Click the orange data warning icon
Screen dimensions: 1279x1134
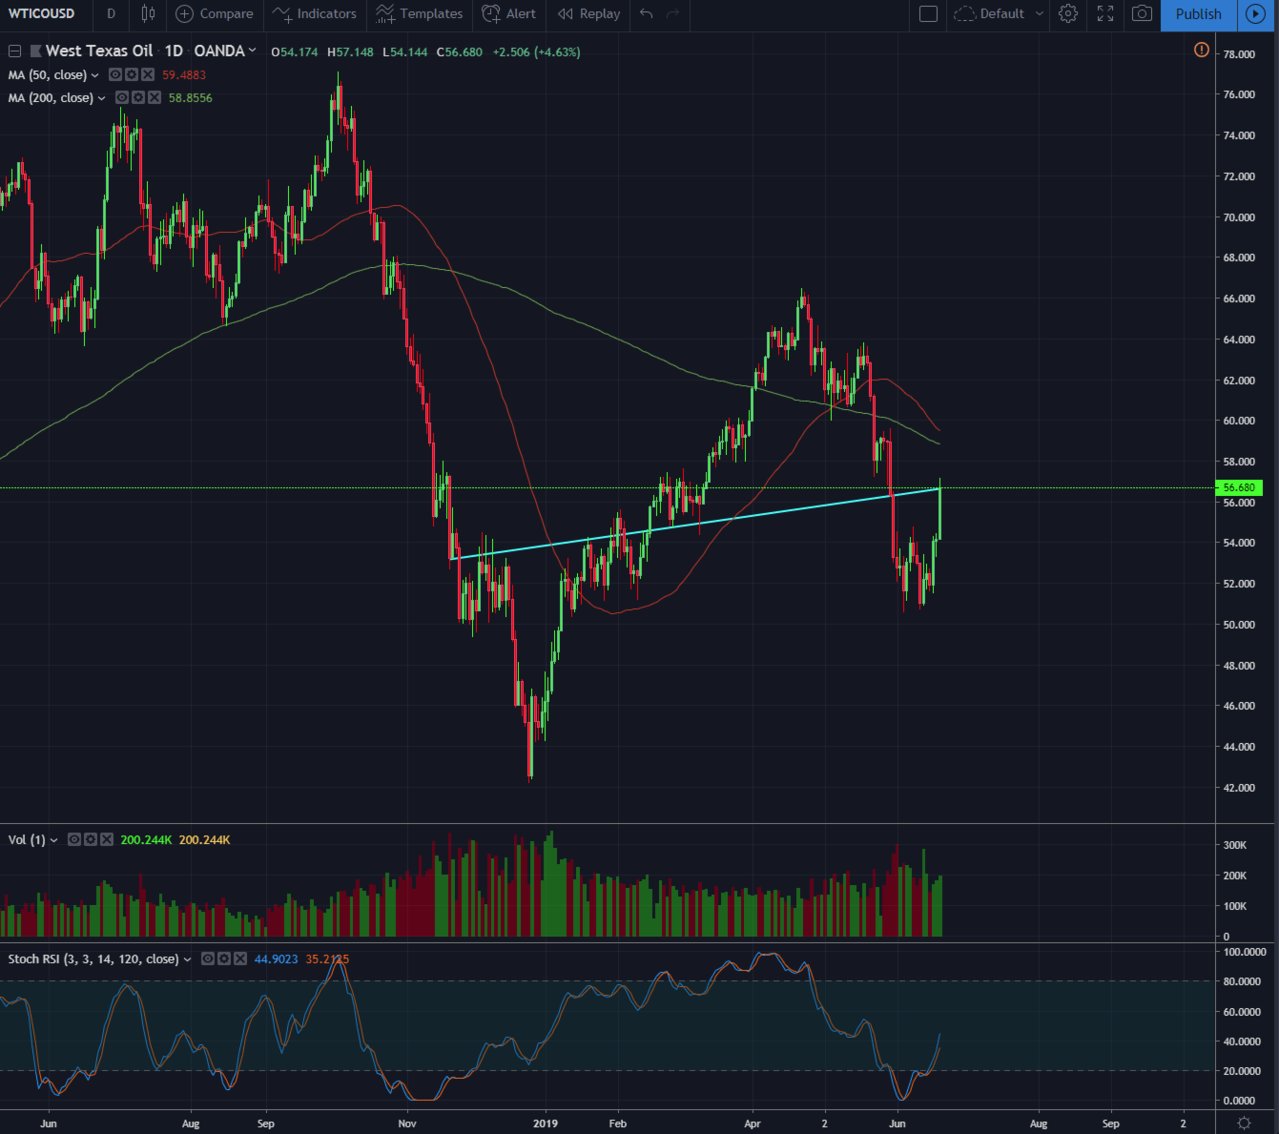(1201, 50)
